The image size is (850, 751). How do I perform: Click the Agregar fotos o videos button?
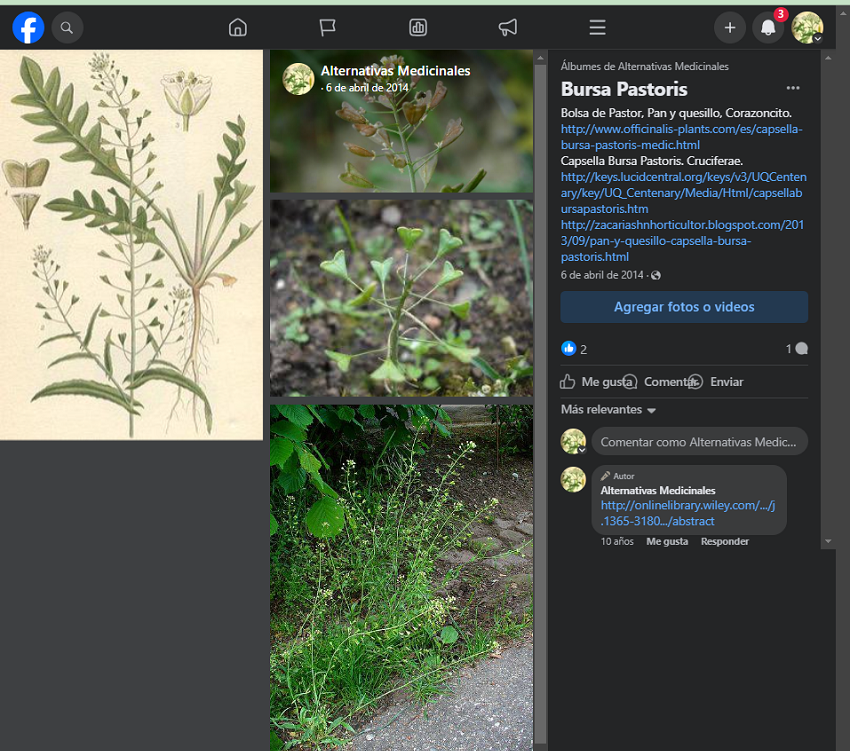684,307
